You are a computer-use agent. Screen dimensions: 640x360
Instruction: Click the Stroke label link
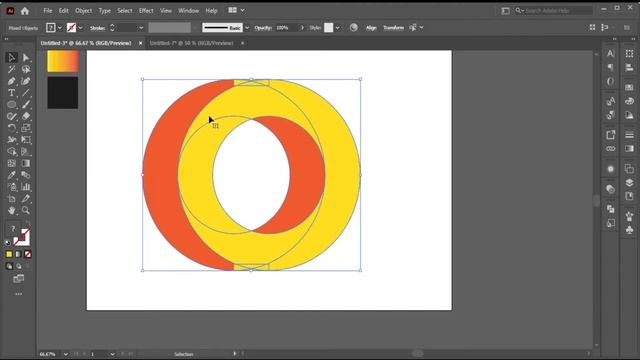(98, 28)
